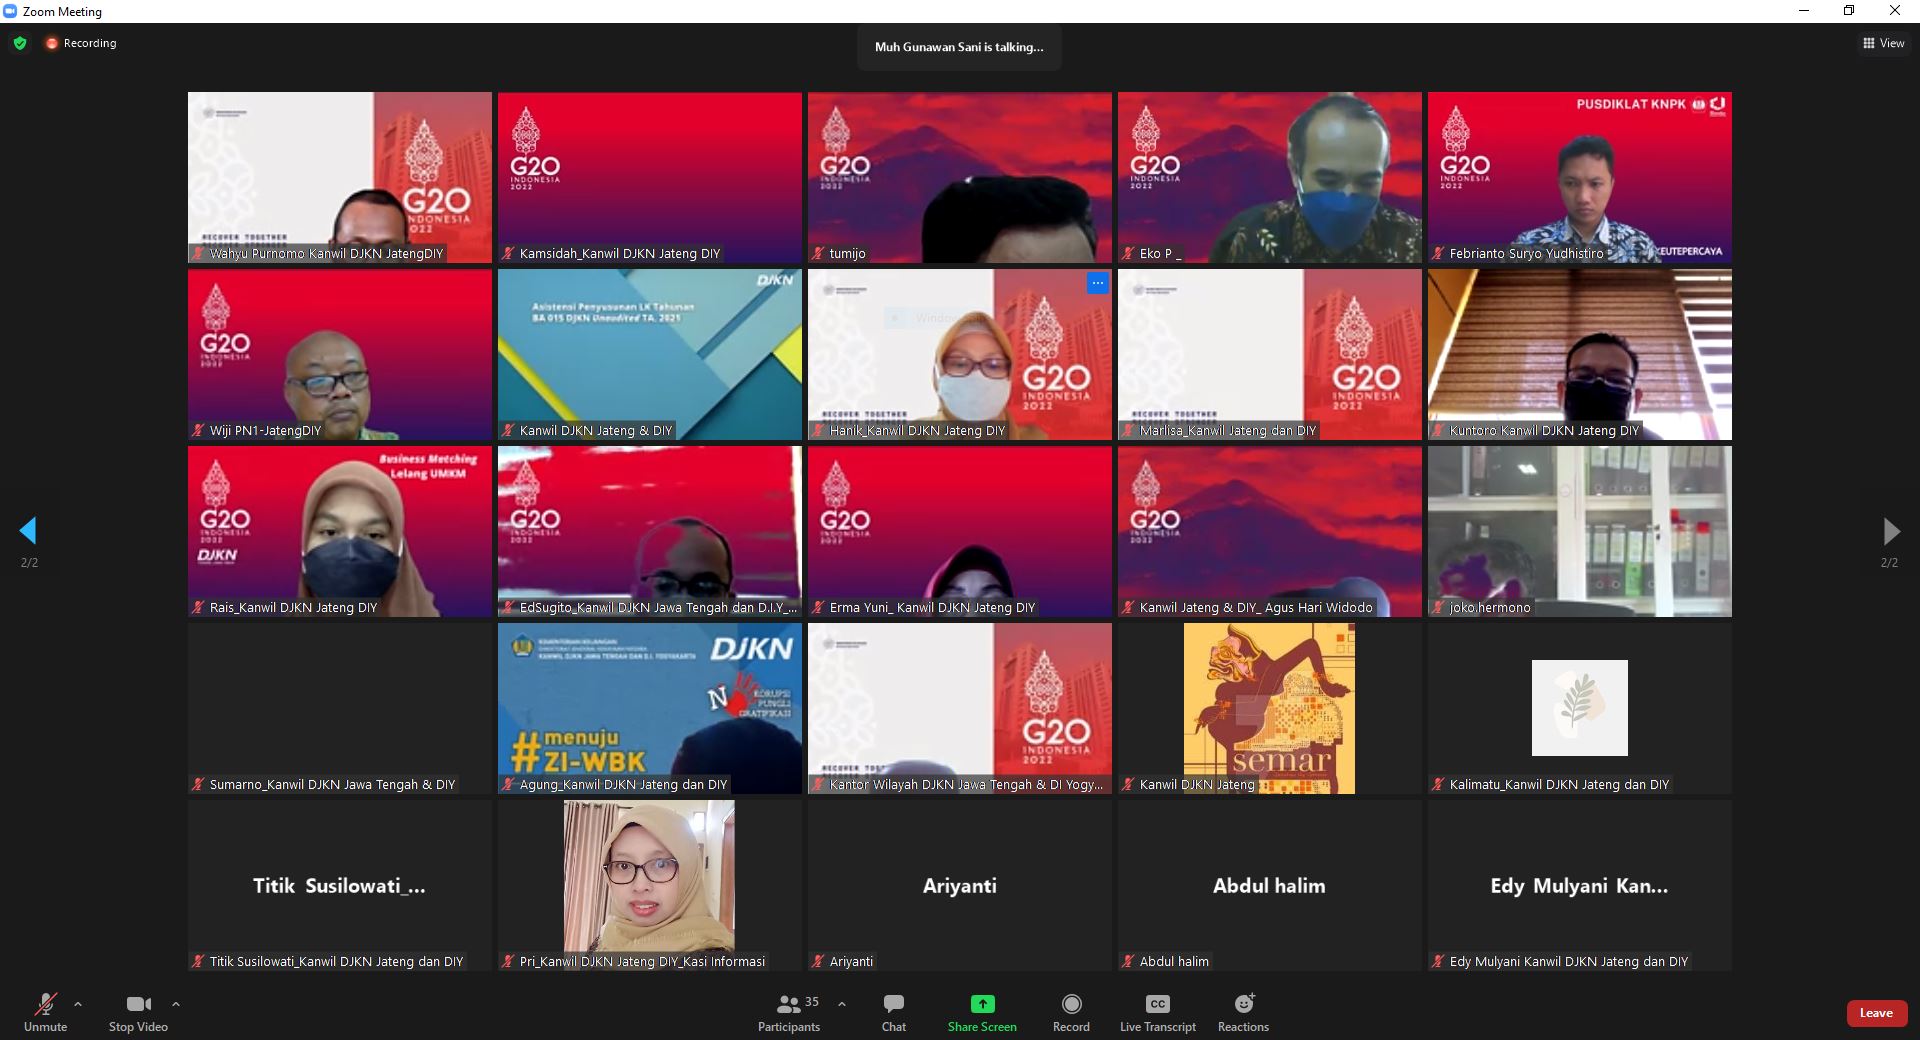Click the Recording indicator

(81, 43)
